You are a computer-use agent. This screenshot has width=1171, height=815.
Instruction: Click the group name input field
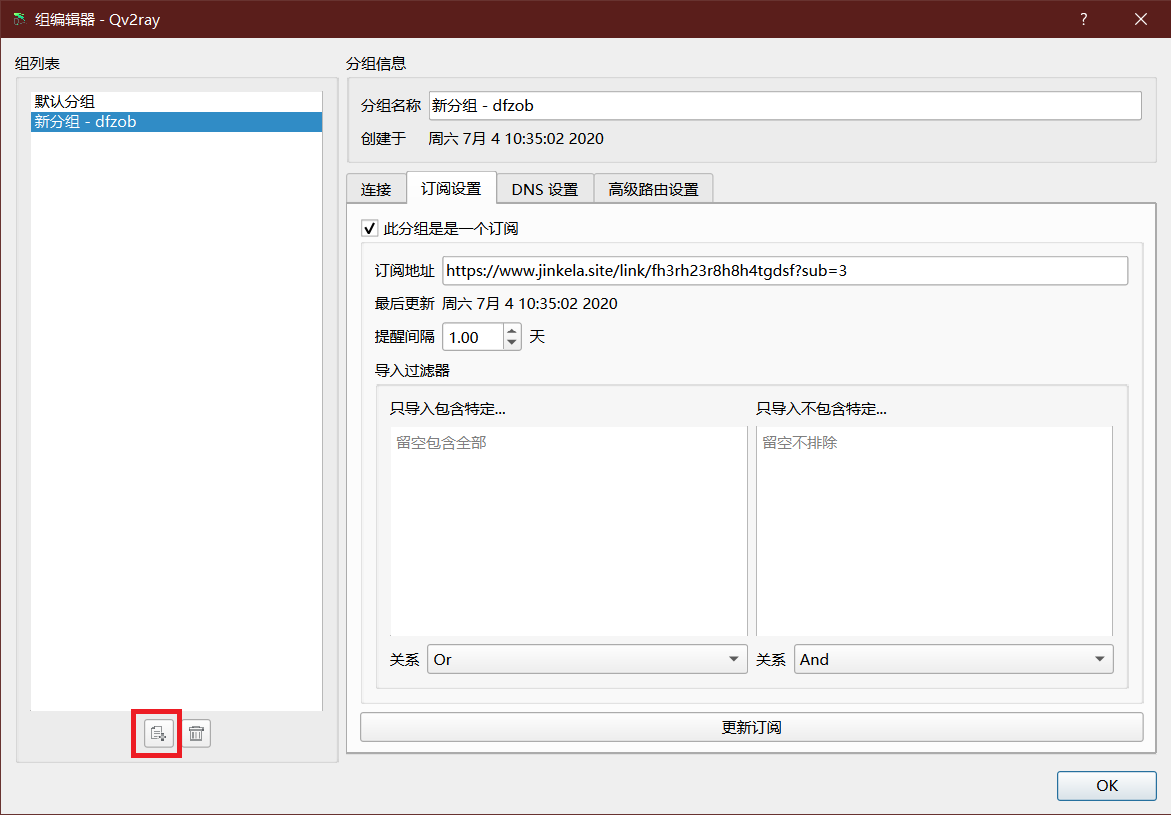tap(784, 105)
